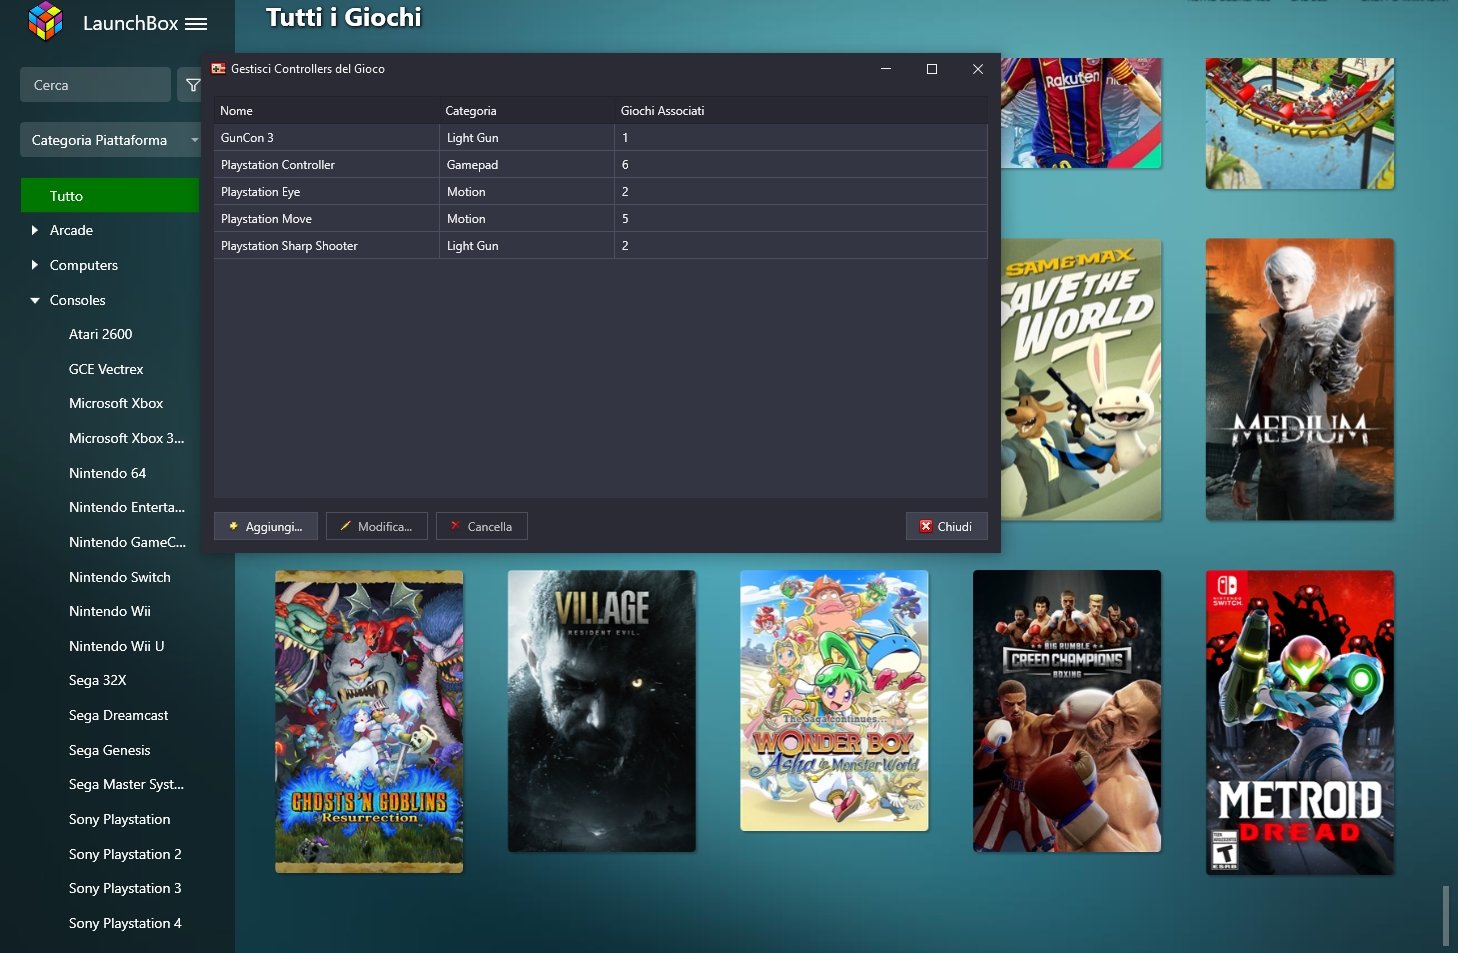Click the Modifica... button
The height and width of the screenshot is (953, 1458).
click(x=377, y=526)
